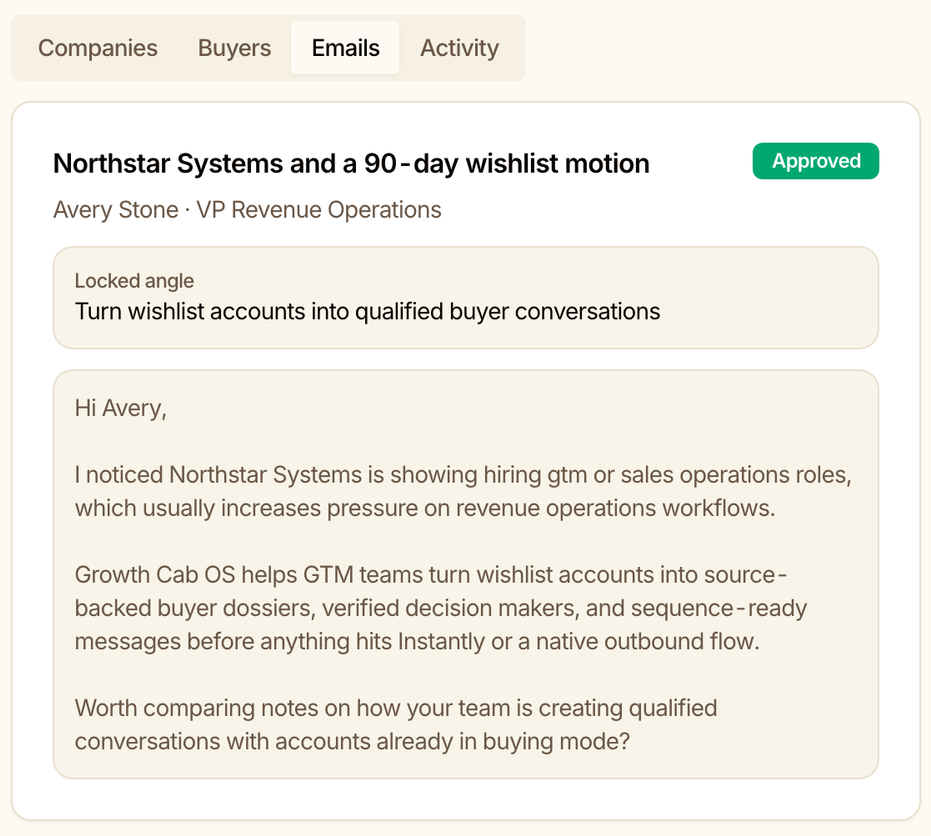
Task: Click the email subject 'Northstar Systems and a 90-day wishlist motion'
Action: coord(351,164)
